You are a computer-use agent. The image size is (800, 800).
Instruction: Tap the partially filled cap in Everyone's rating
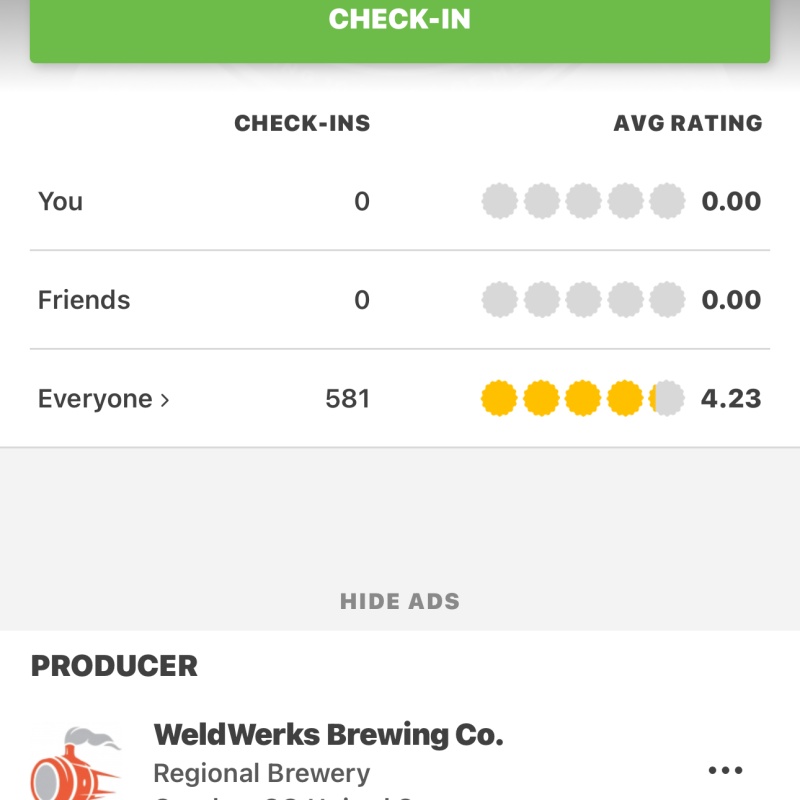click(x=667, y=397)
